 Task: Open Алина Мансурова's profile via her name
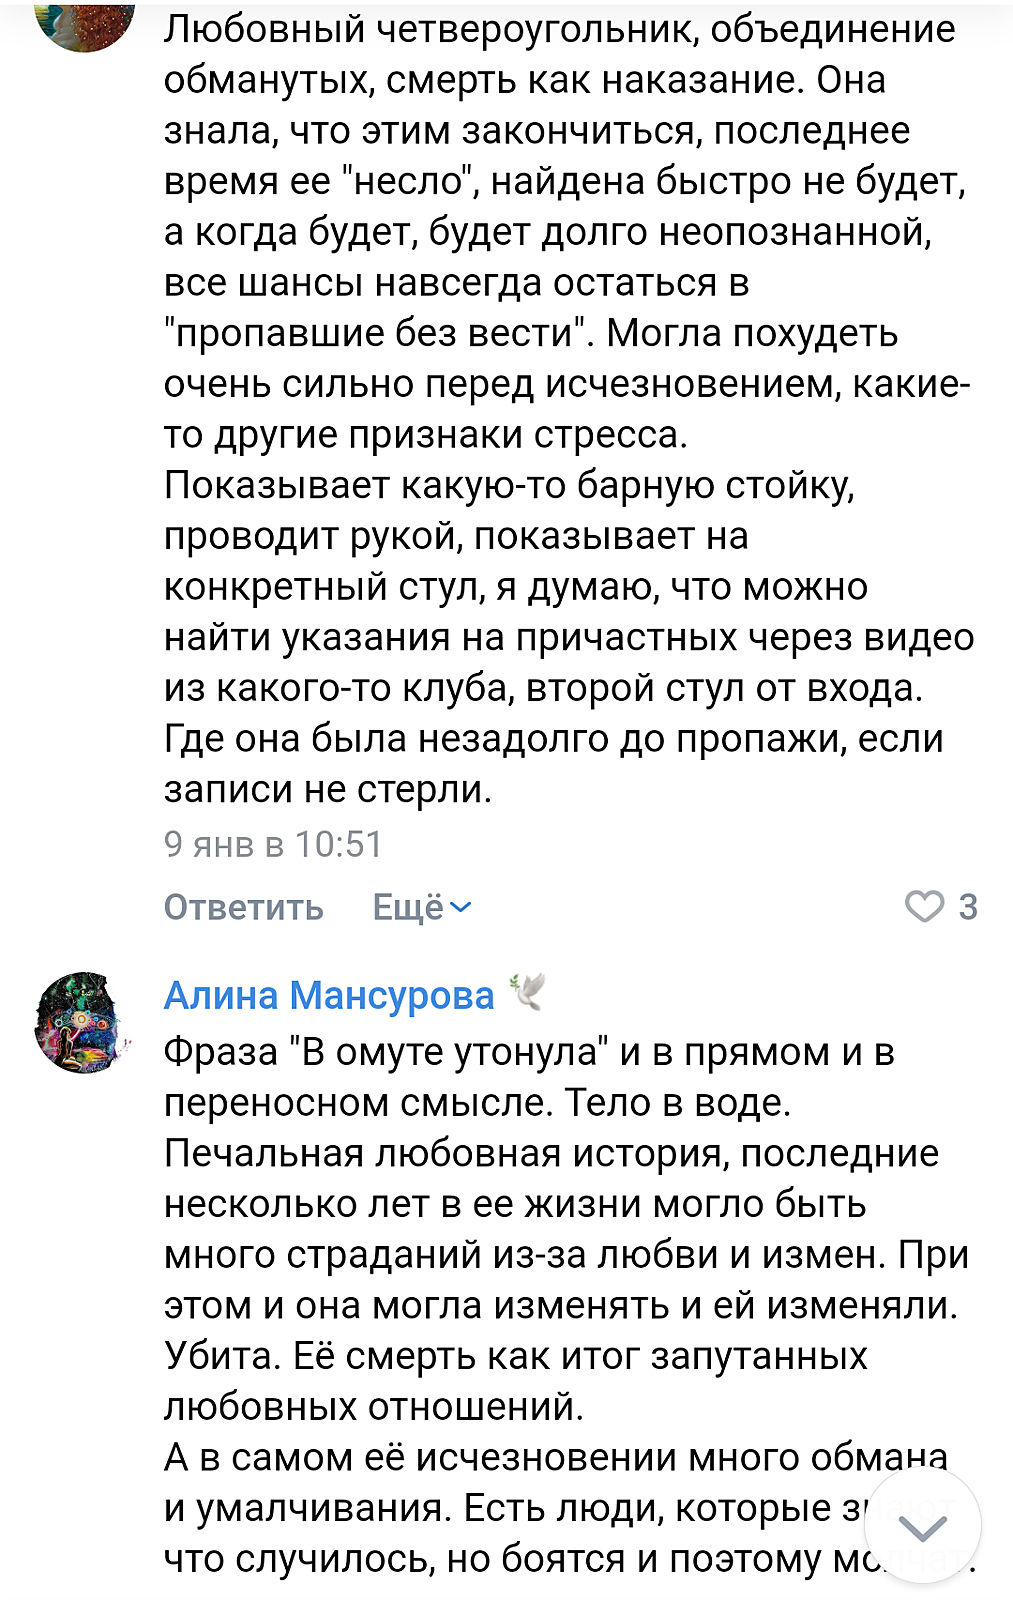point(329,995)
